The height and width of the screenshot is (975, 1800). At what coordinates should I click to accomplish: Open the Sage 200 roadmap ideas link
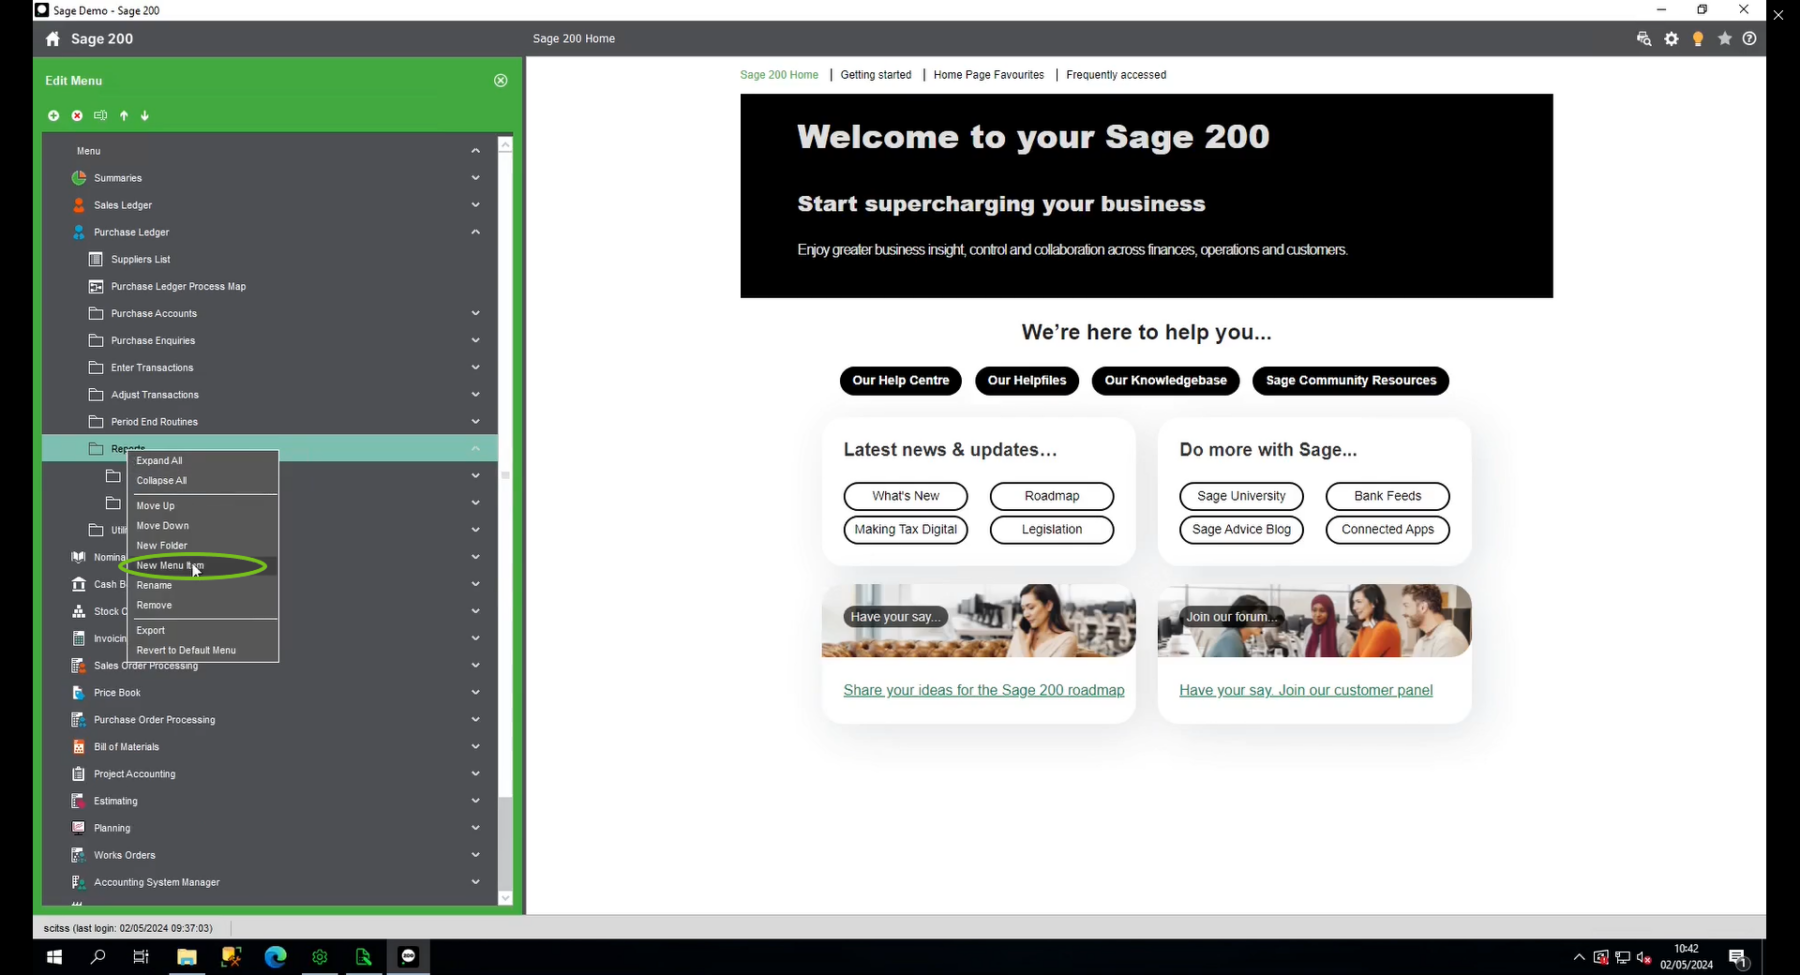click(x=983, y=691)
